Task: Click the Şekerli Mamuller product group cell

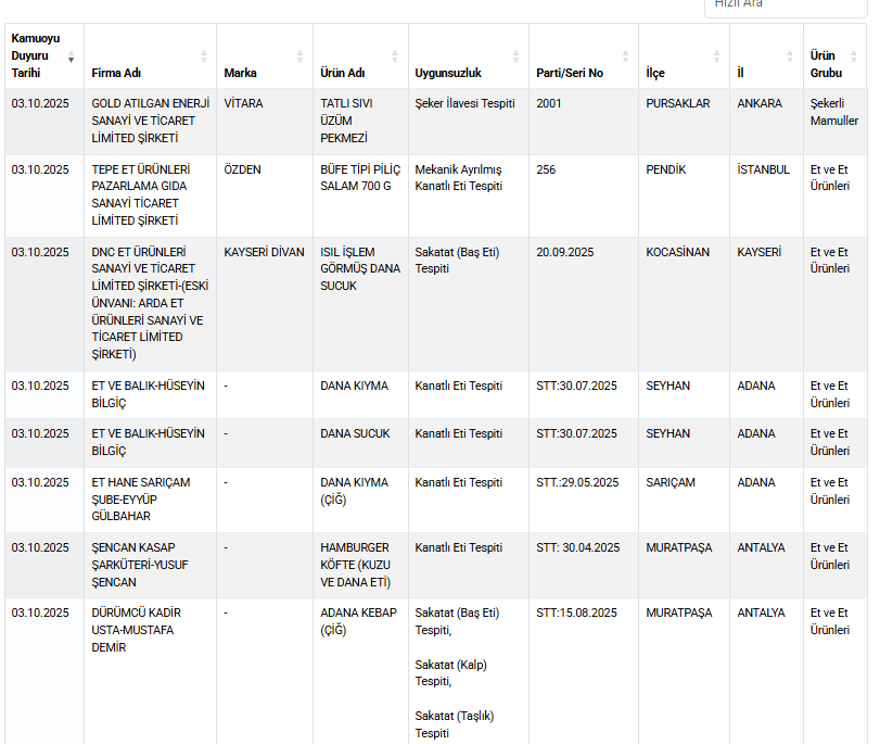Action: pos(832,112)
